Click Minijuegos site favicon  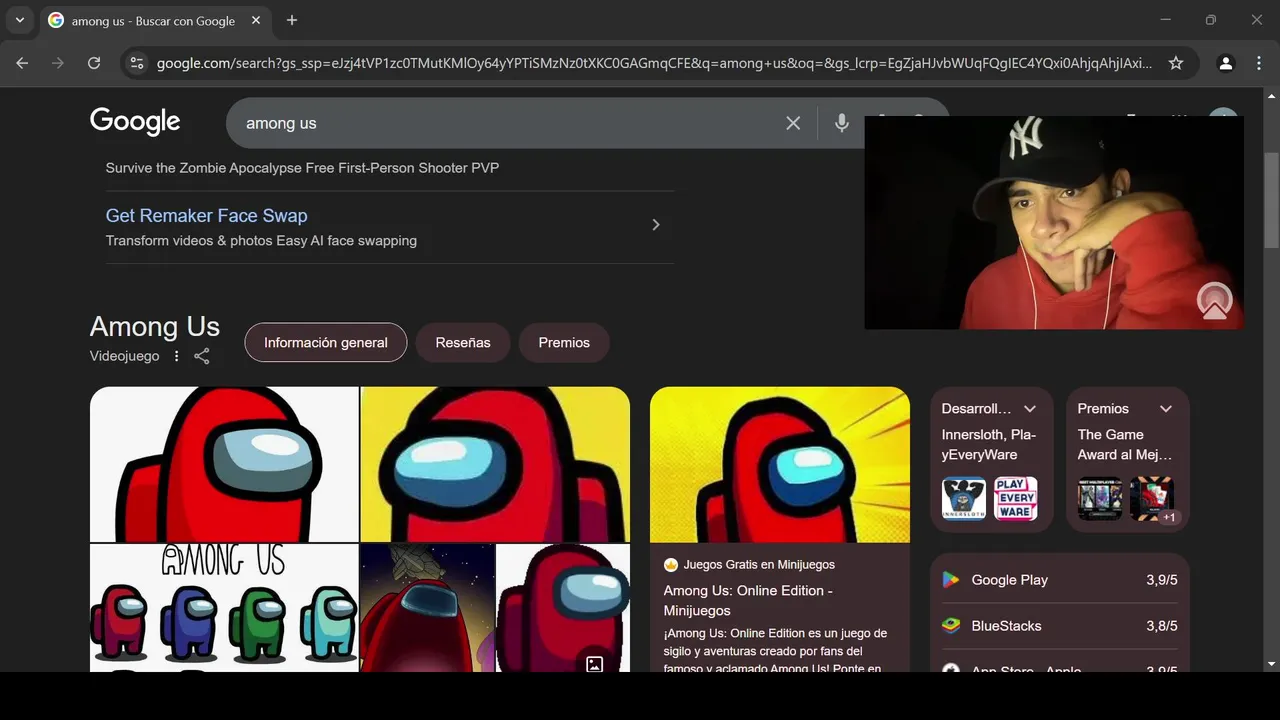coord(671,565)
